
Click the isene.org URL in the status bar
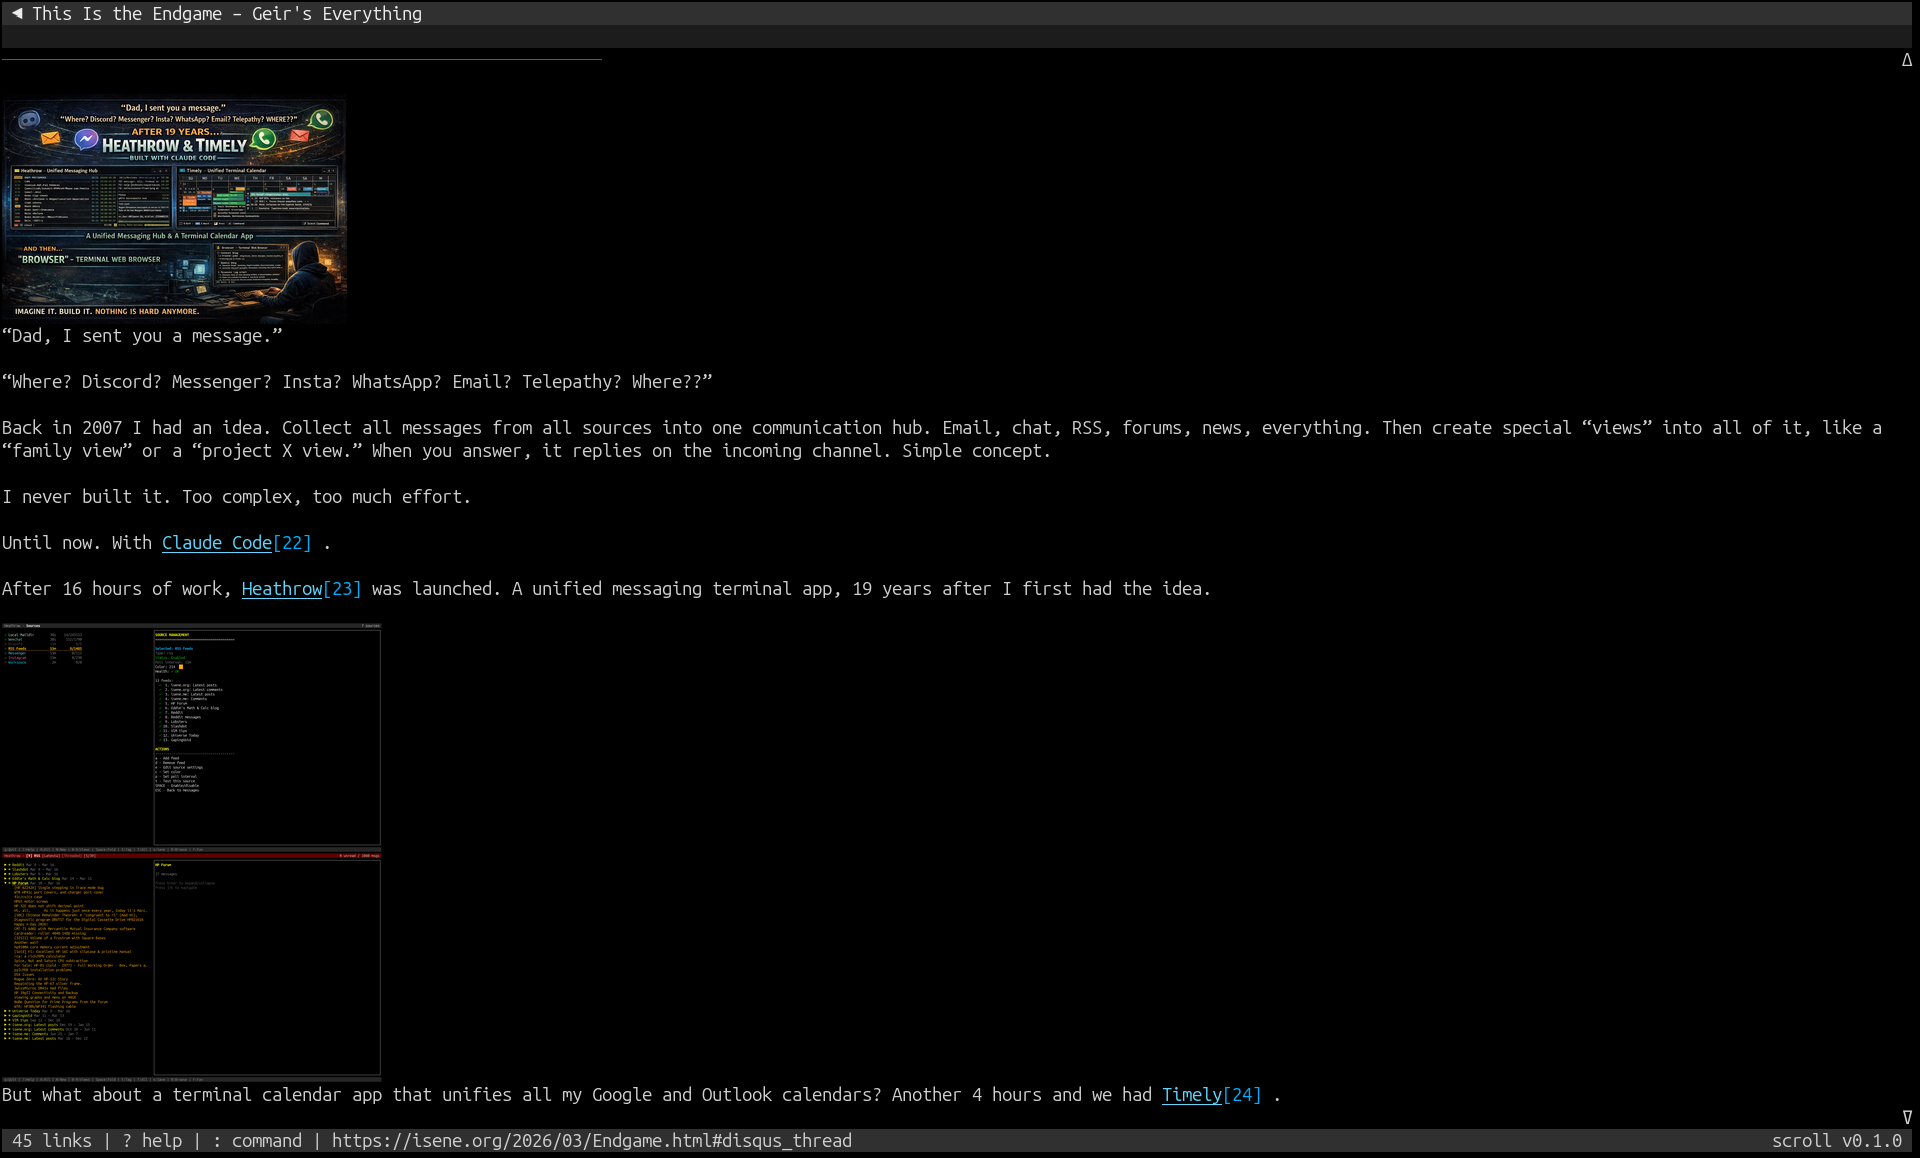click(x=592, y=1141)
